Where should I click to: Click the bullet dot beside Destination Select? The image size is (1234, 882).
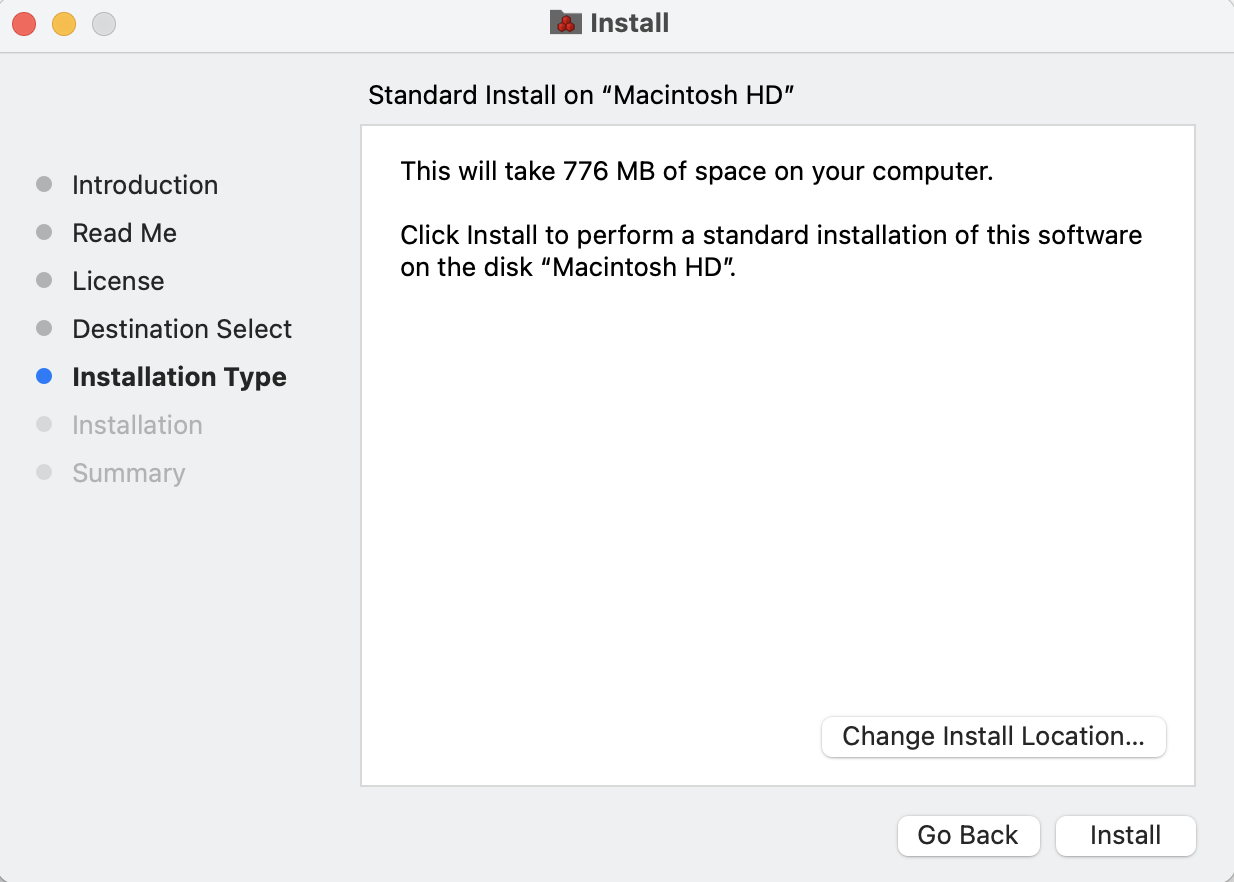[44, 329]
